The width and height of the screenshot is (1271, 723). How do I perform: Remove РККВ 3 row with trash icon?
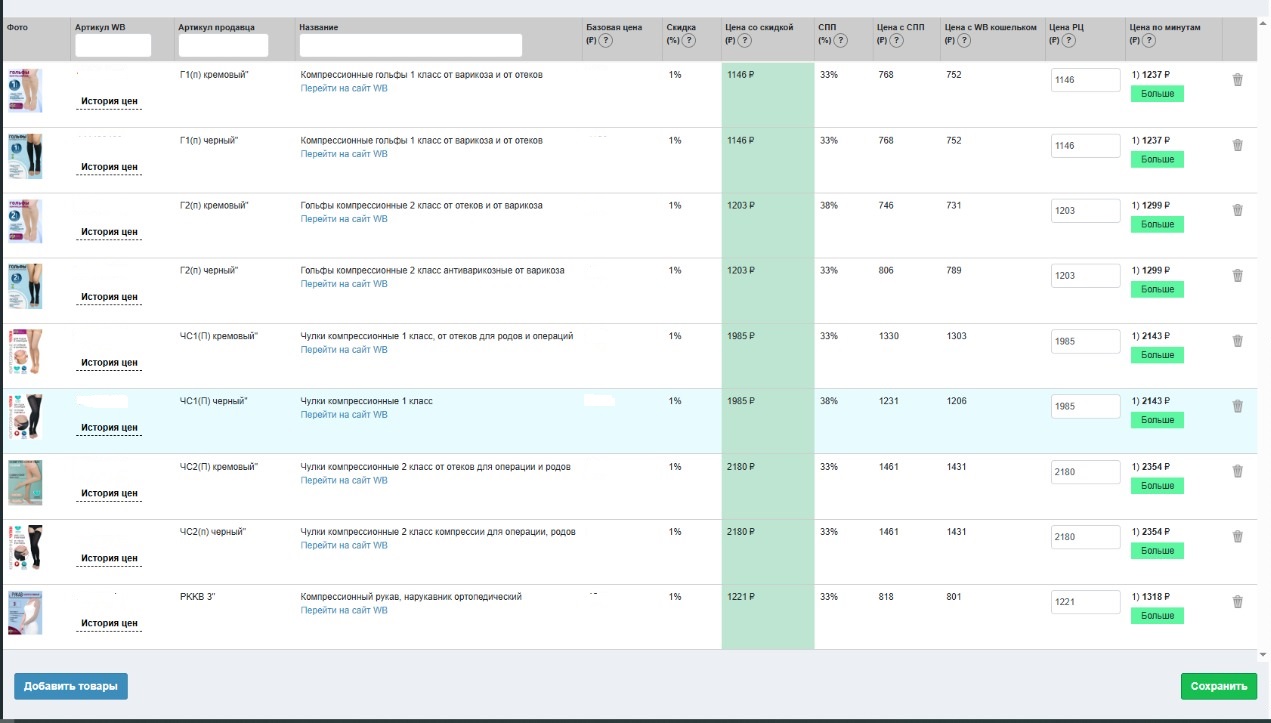coord(1237,602)
